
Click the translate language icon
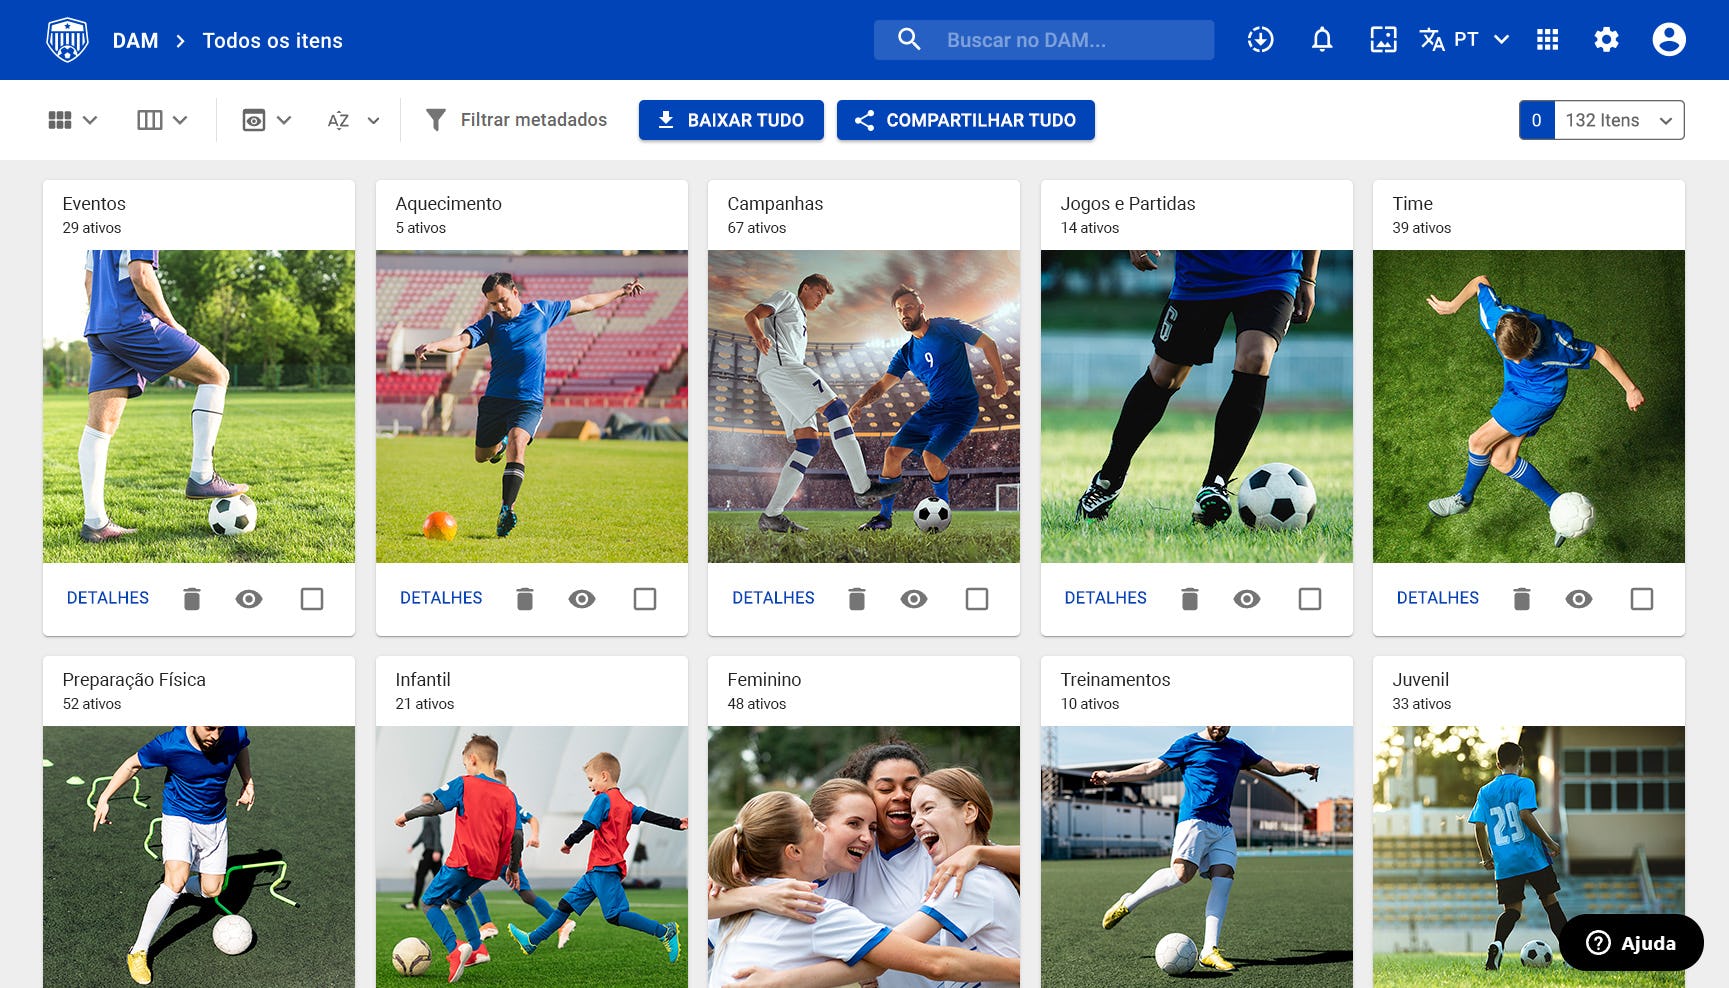click(x=1431, y=40)
